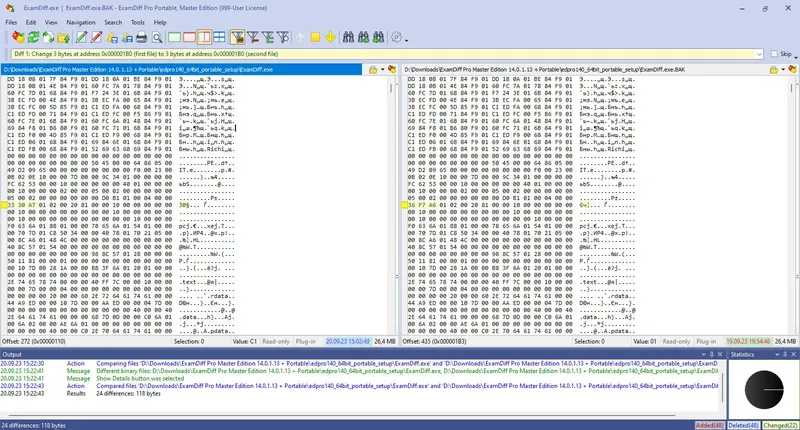Open the Edit menu

click(31, 22)
